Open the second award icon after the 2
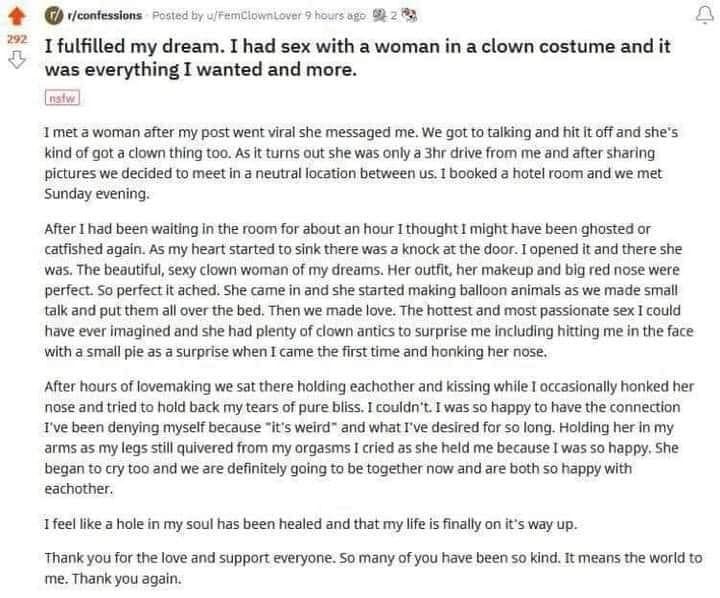Screen dimensions: 720x598 coord(409,16)
